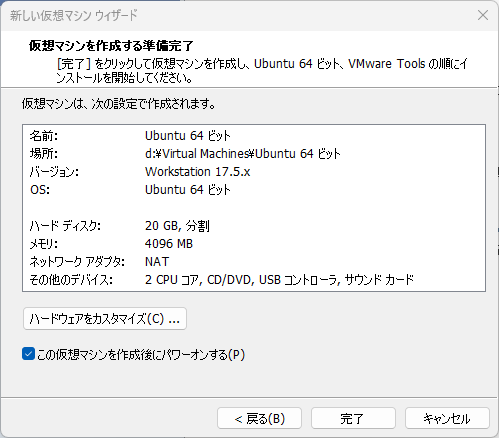Click the wizard title bar text
The height and width of the screenshot is (438, 499).
(74, 15)
